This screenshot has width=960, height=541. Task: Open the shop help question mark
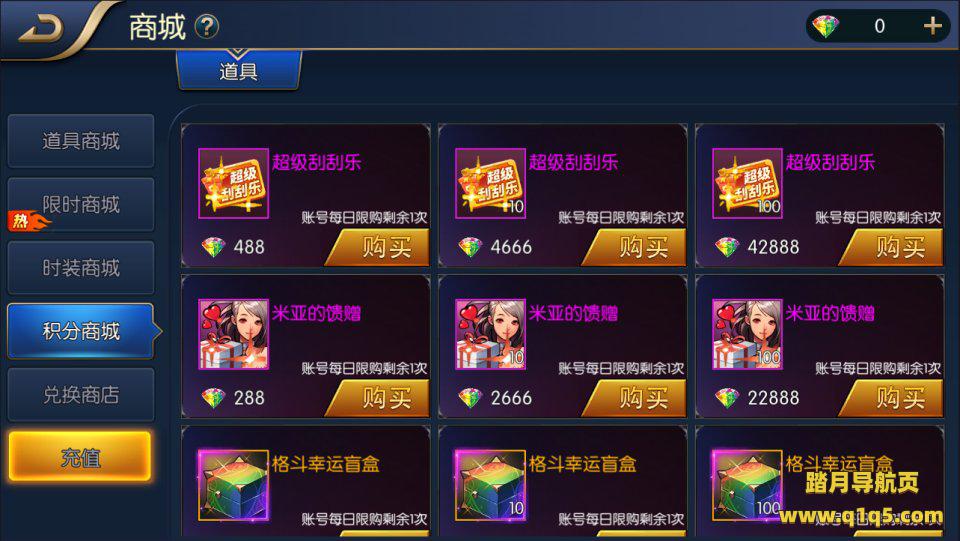206,26
